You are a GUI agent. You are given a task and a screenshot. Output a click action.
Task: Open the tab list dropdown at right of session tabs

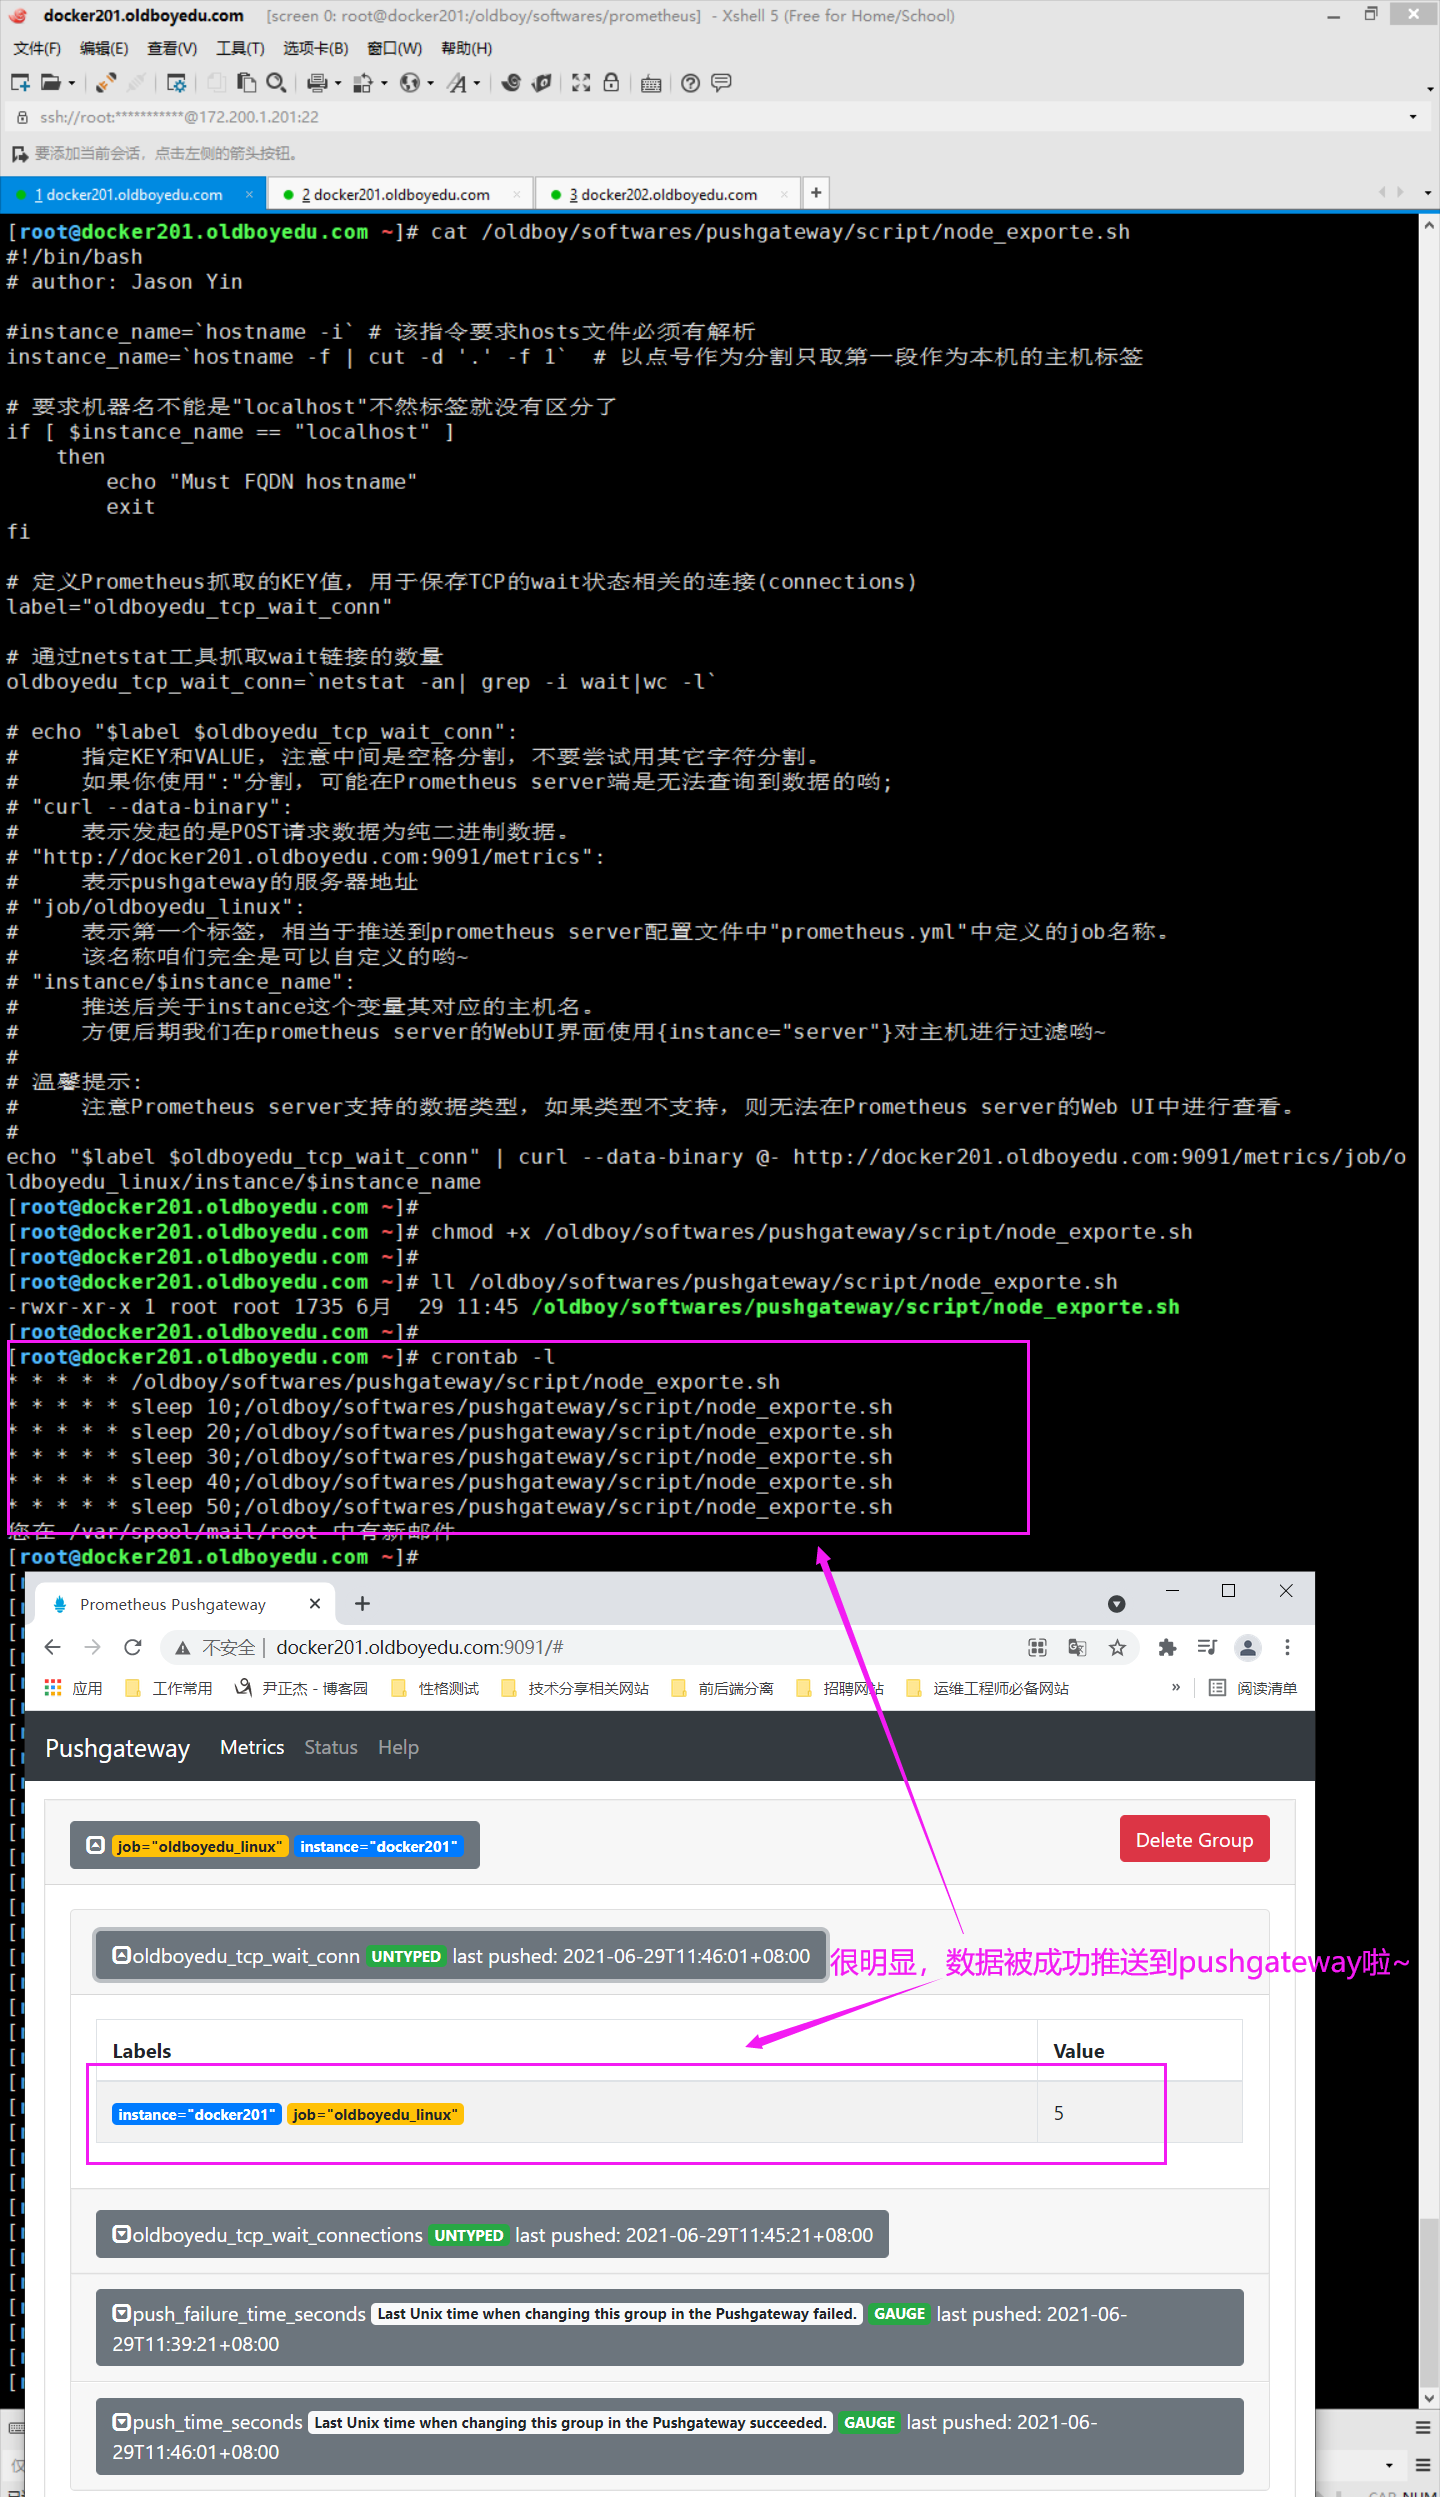pyautogui.click(x=1428, y=192)
